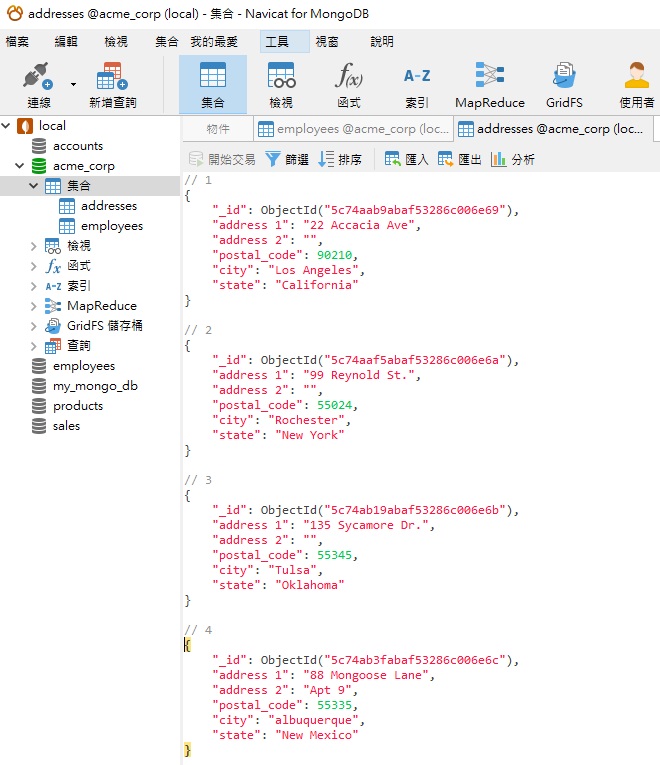
Task: Select the my_mongo_db database
Action: coord(95,386)
